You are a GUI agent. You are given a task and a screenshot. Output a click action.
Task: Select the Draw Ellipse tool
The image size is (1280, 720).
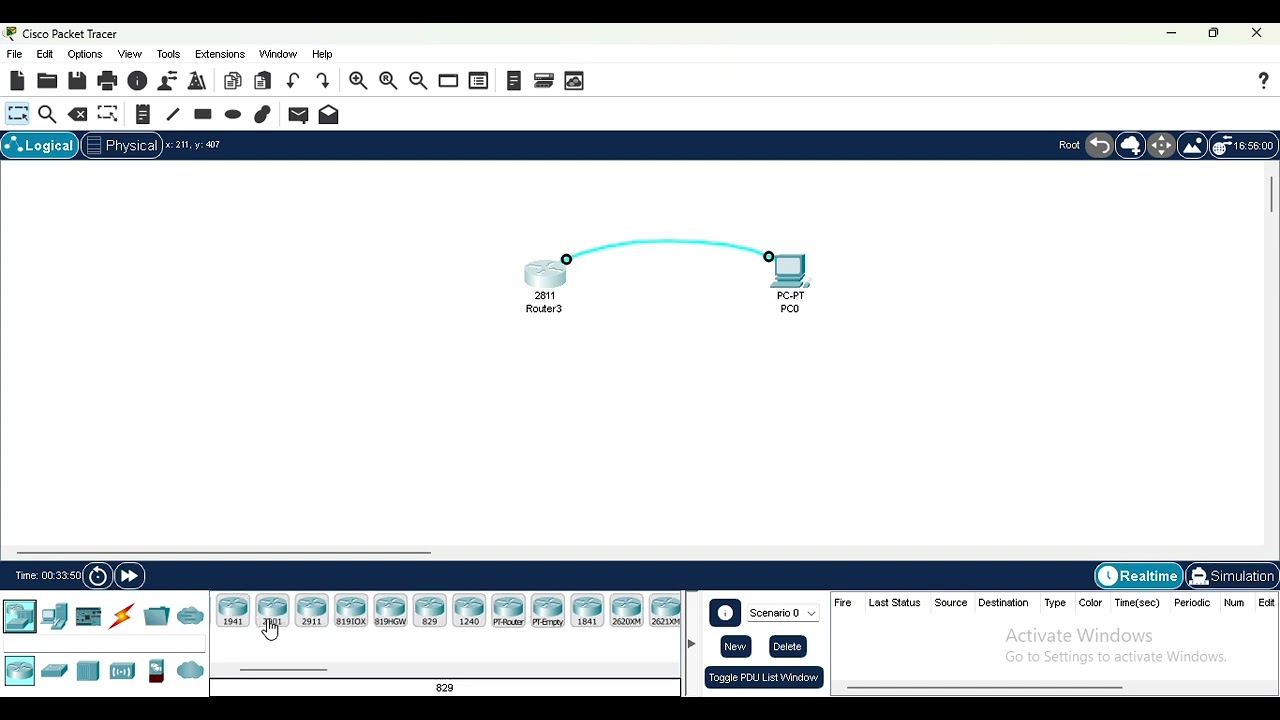(x=233, y=114)
